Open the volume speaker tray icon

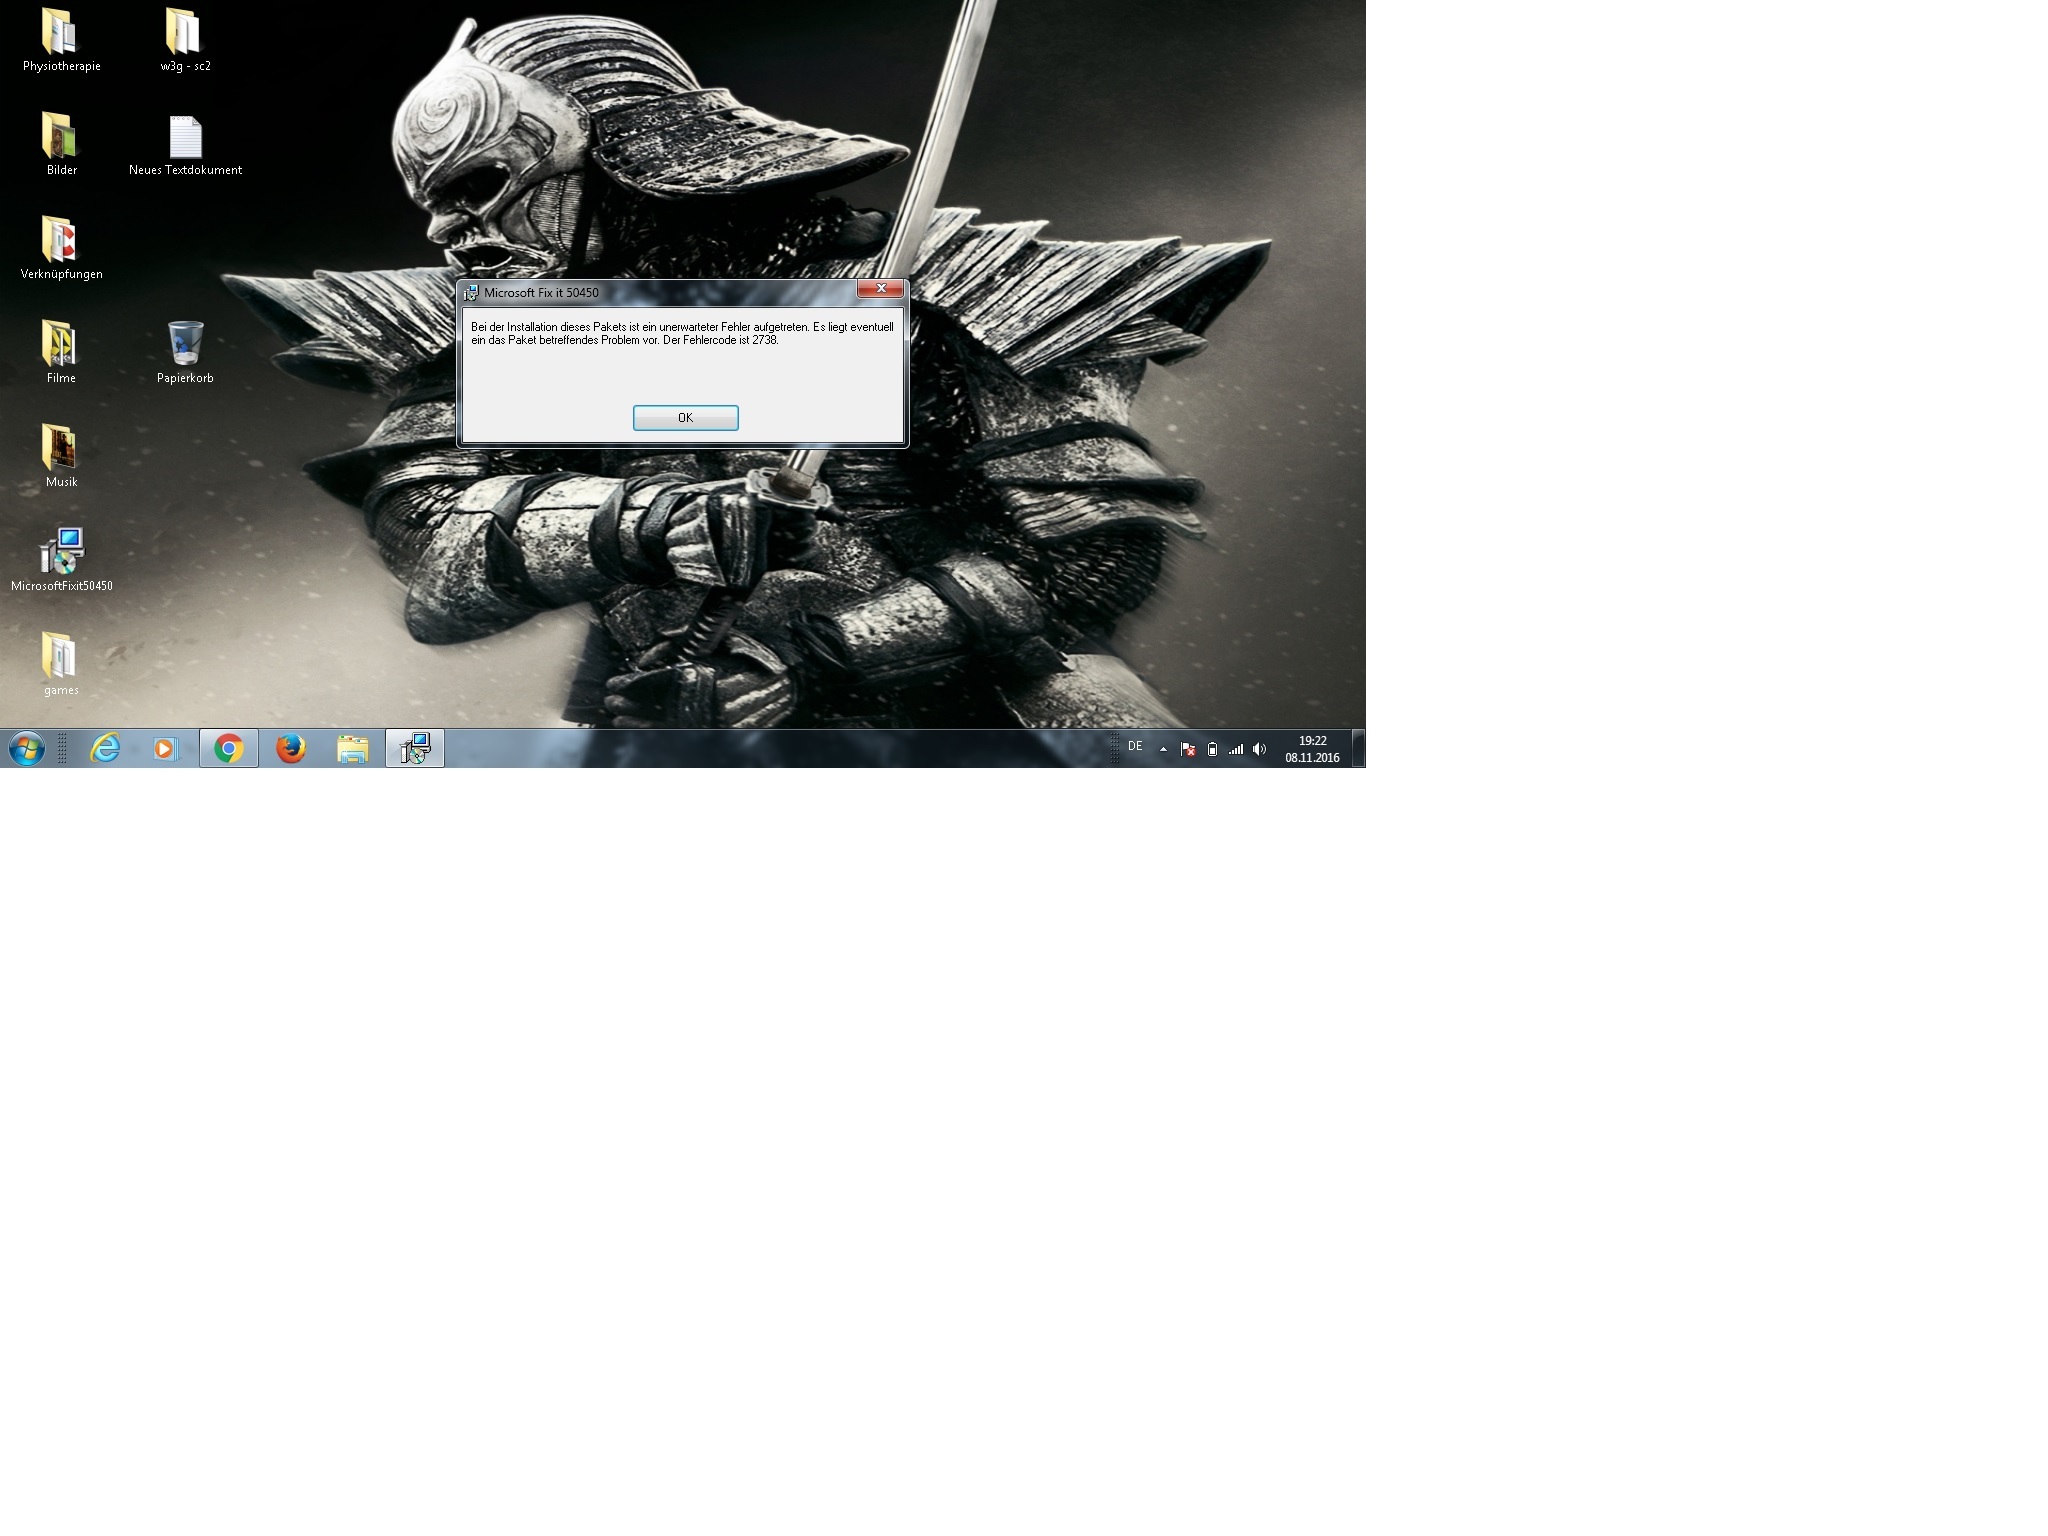tap(1259, 749)
